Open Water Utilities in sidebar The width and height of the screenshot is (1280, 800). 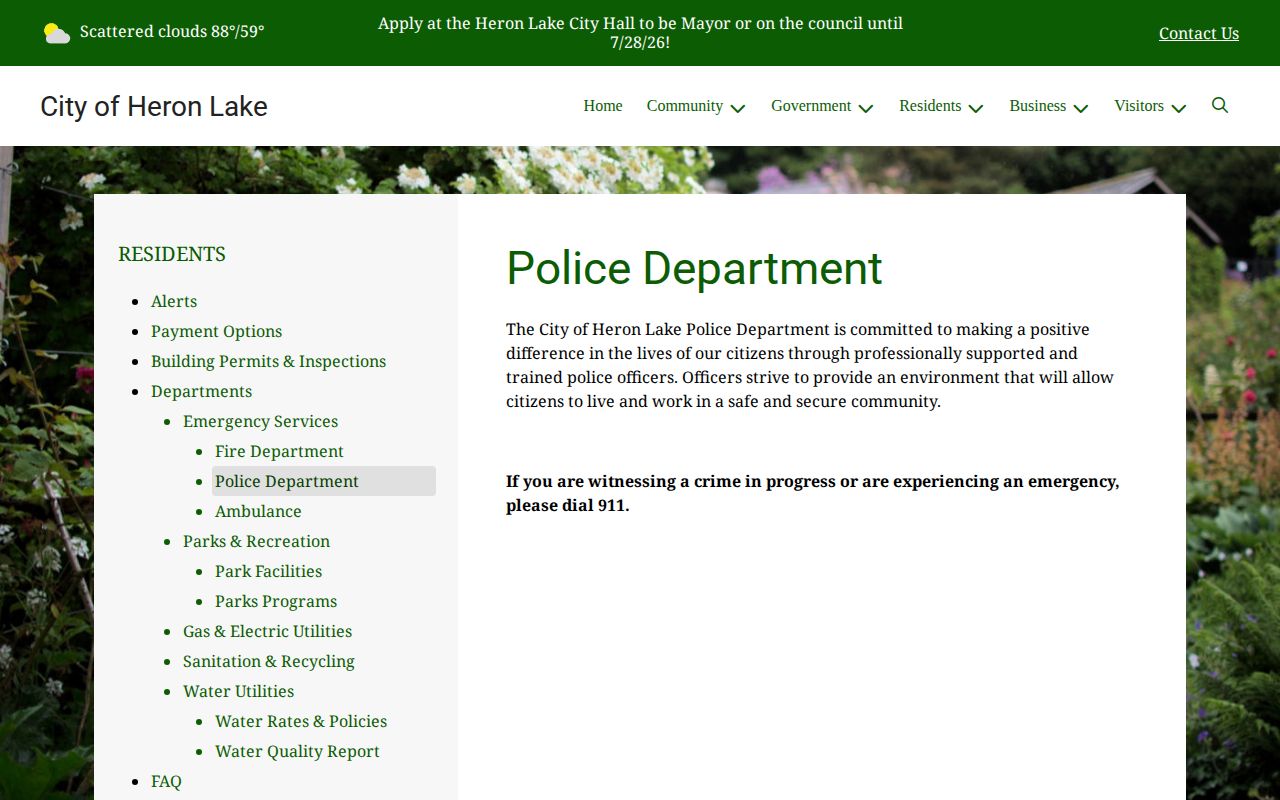click(238, 691)
